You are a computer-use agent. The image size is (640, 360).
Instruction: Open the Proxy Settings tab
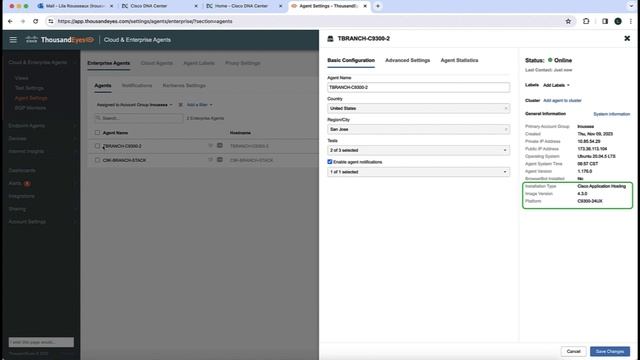(x=242, y=63)
